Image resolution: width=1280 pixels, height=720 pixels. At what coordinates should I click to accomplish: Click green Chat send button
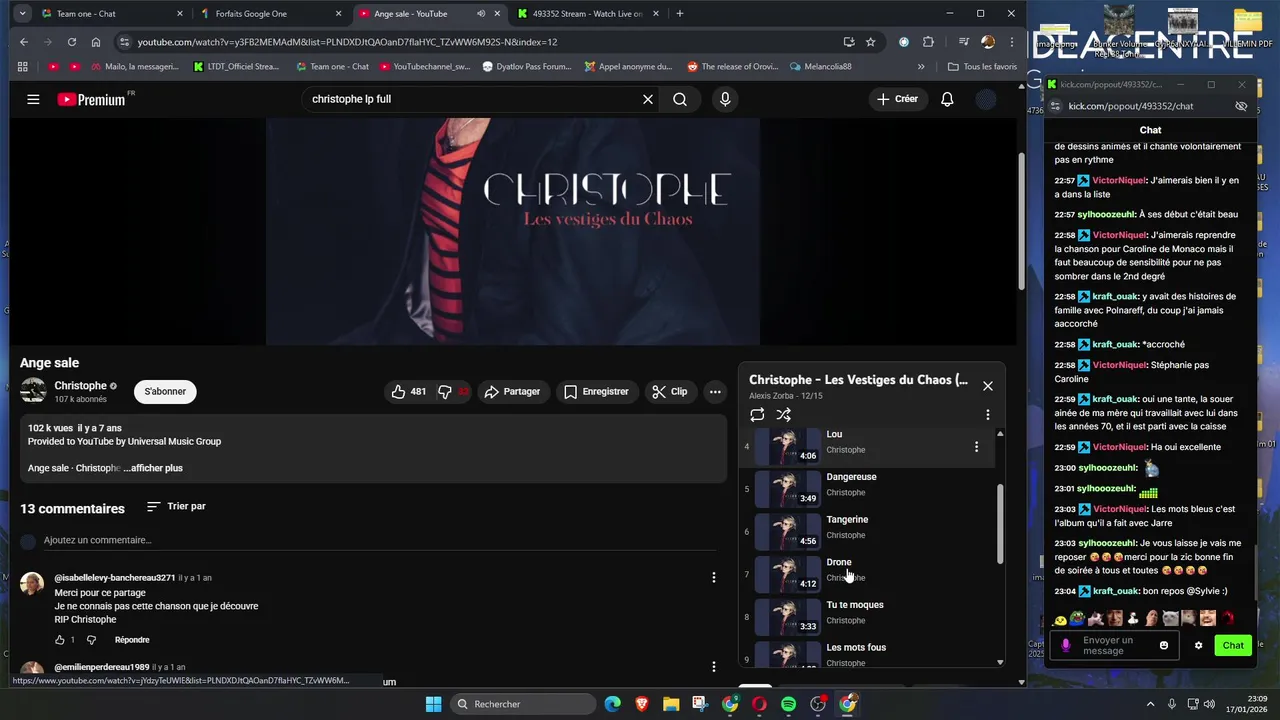click(x=1233, y=645)
